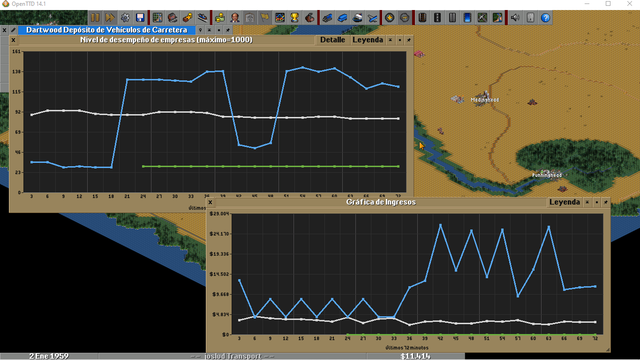This screenshot has width=640, height=360.
Task: Open company league trophy icon
Action: click(295, 18)
